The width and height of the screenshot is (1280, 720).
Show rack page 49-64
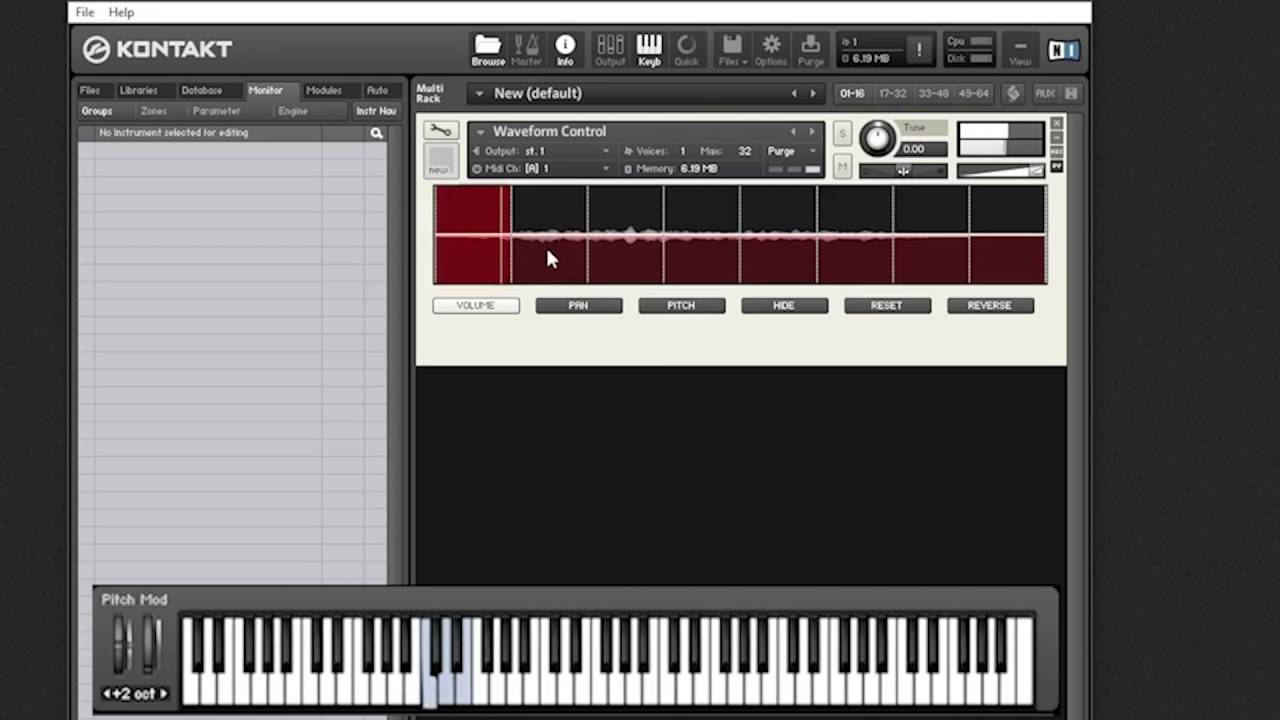coord(974,93)
